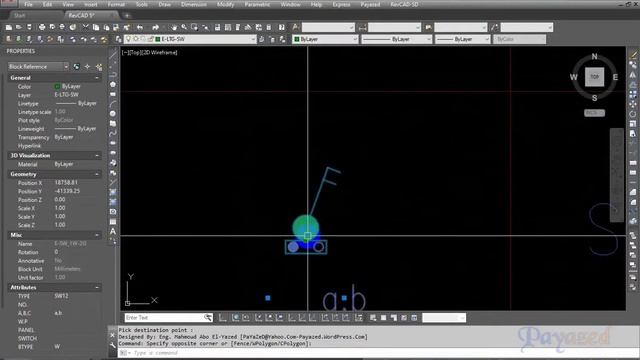Open the lineweight ByLayer dropdown

coord(487,39)
